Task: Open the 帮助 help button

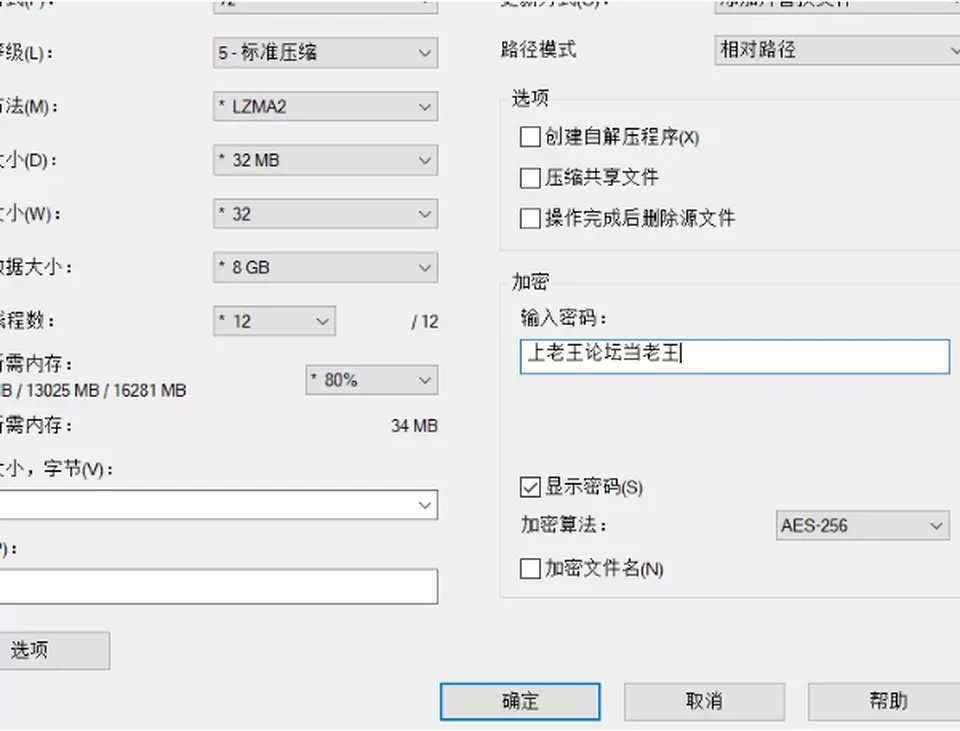Action: (x=885, y=702)
